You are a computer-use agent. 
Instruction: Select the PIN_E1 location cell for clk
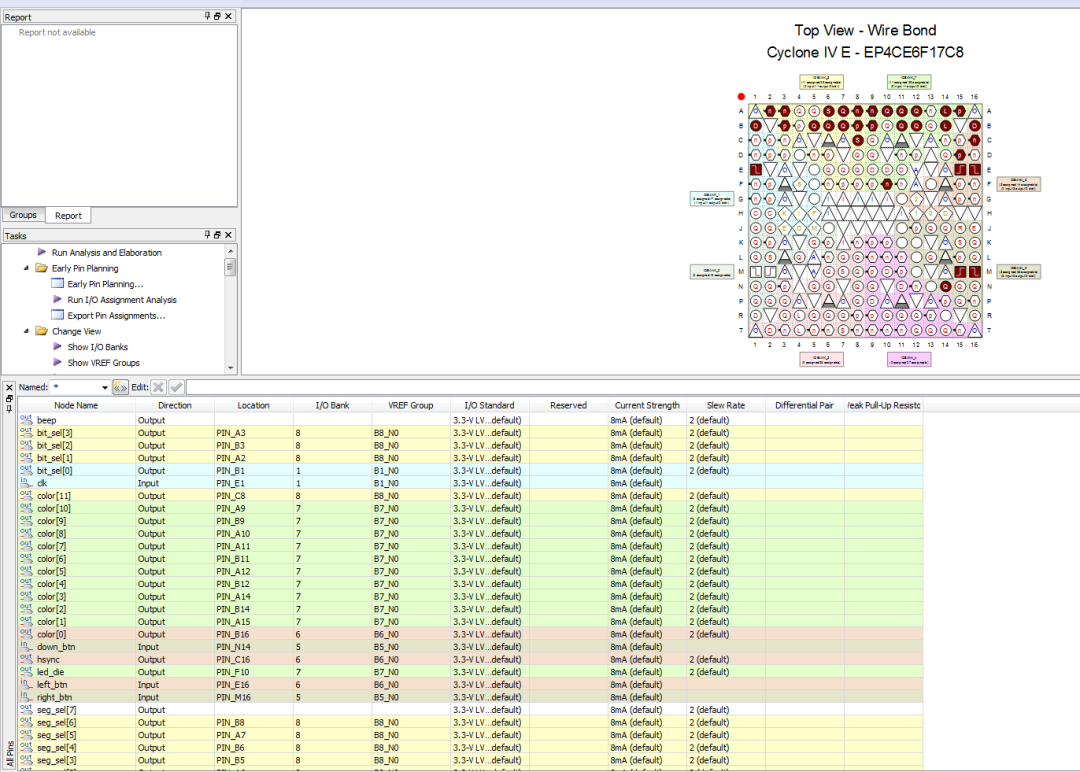click(253, 483)
